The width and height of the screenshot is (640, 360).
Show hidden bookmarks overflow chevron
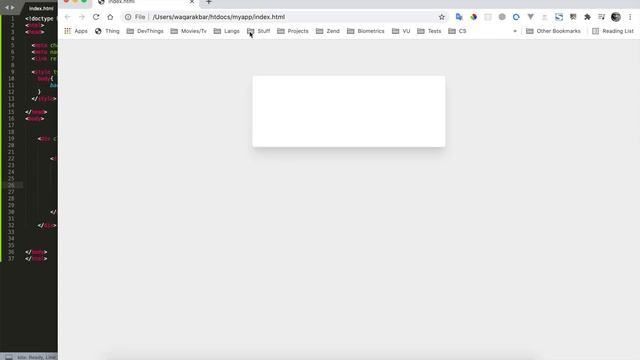tap(515, 31)
